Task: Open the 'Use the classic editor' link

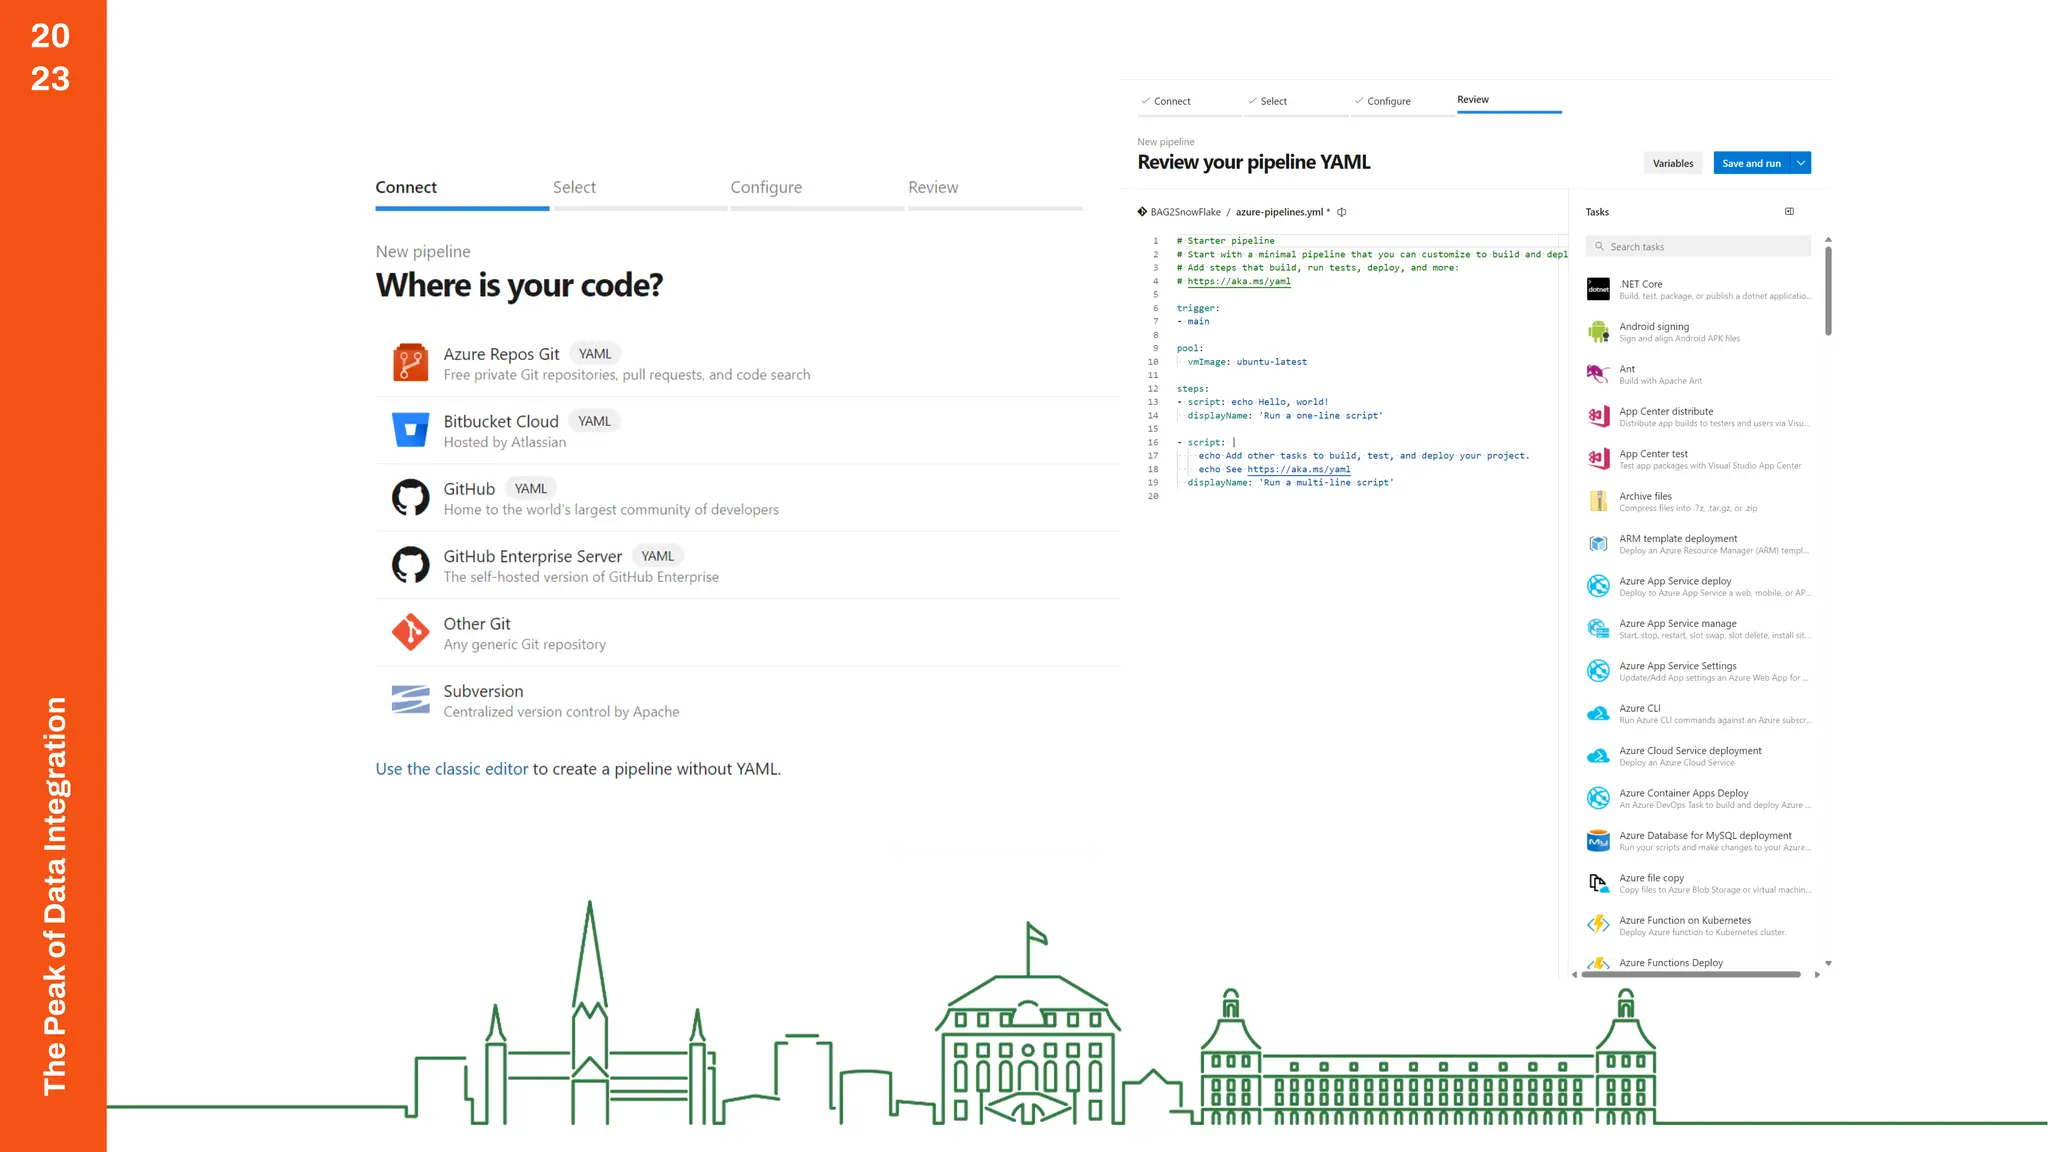Action: click(451, 769)
